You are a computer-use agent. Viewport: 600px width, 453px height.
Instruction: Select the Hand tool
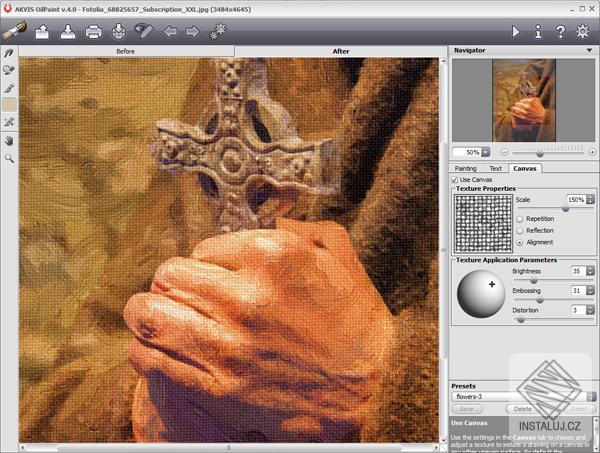[x=9, y=141]
